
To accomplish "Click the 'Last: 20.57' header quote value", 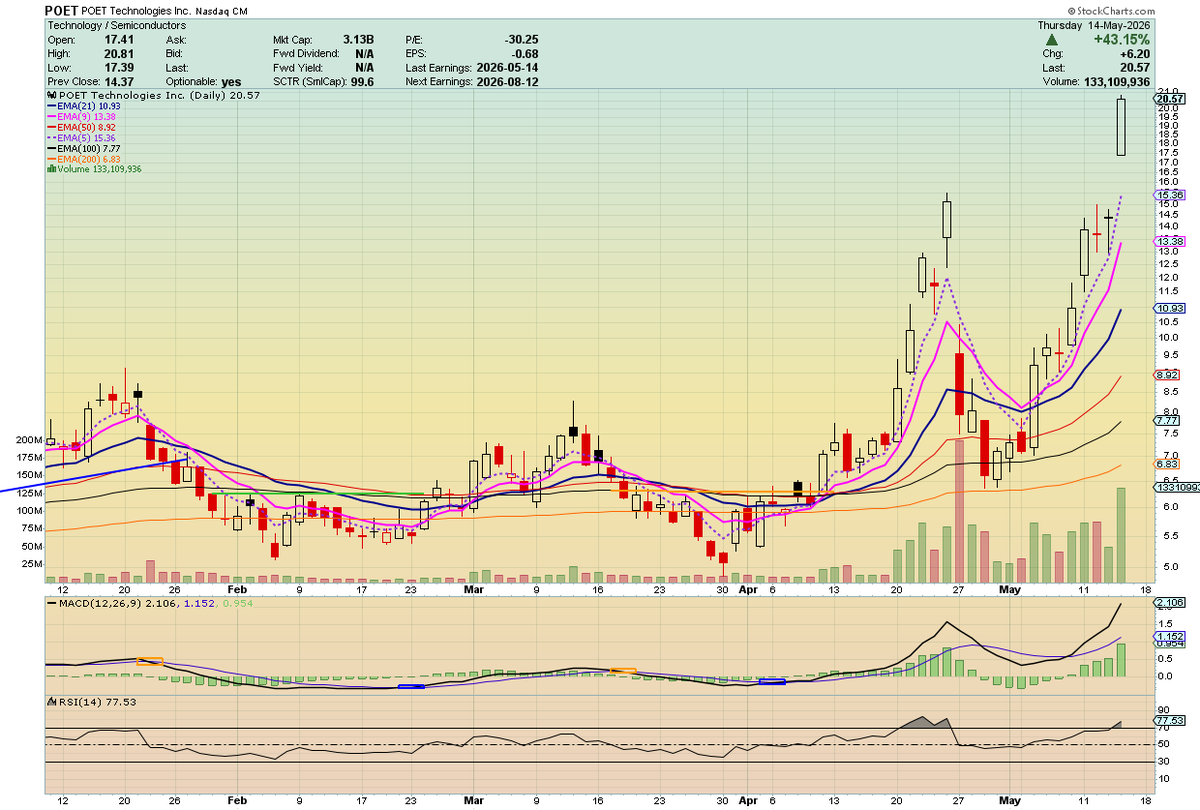I will (1135, 68).
